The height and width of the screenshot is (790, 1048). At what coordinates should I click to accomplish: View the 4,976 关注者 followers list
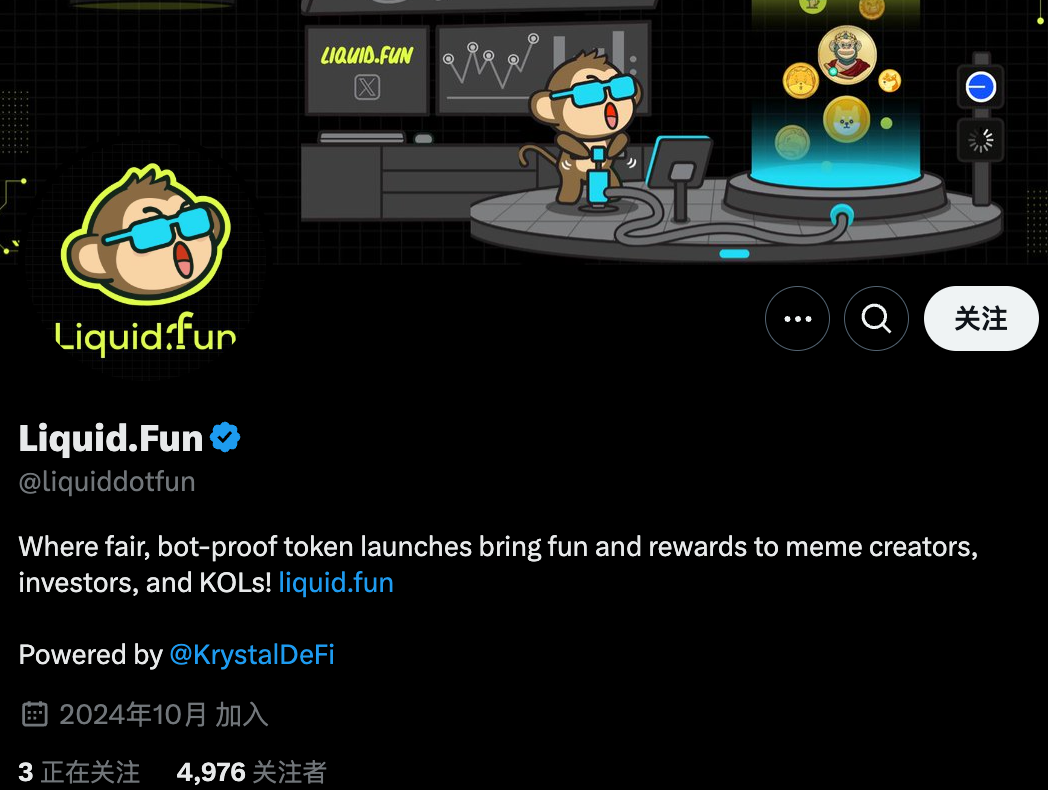coord(251,773)
